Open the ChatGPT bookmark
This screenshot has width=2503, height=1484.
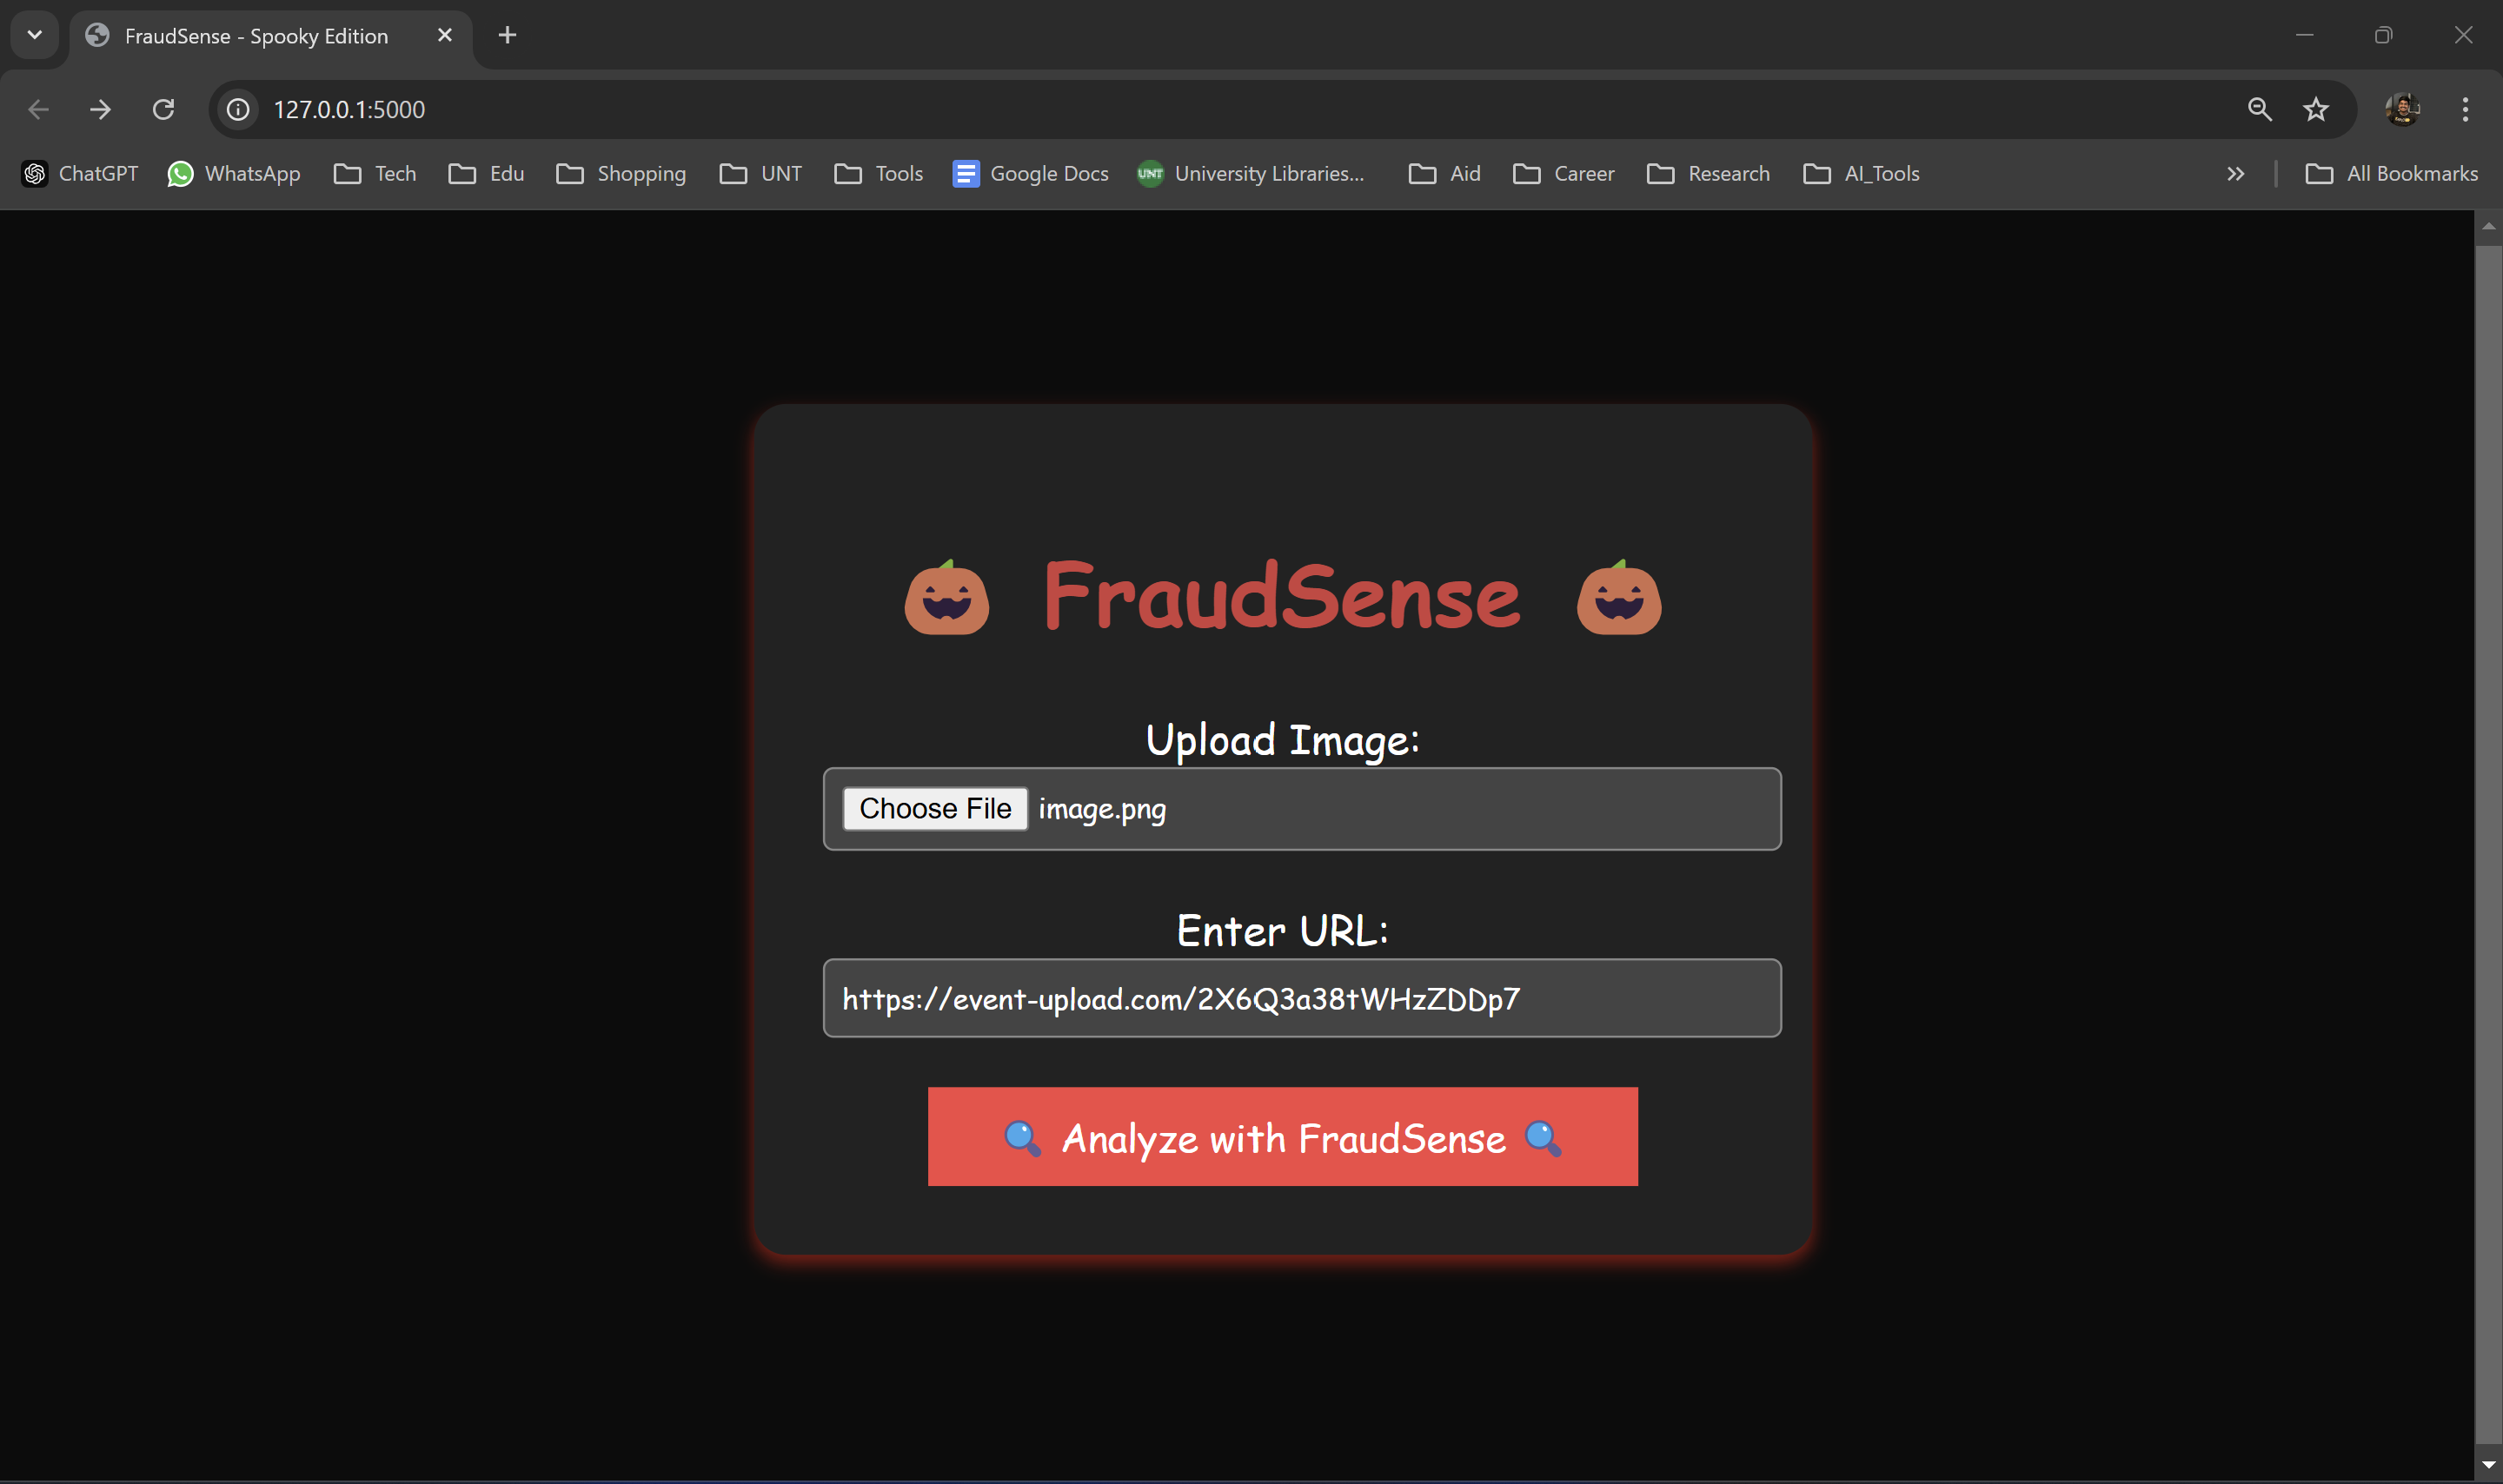[x=80, y=174]
